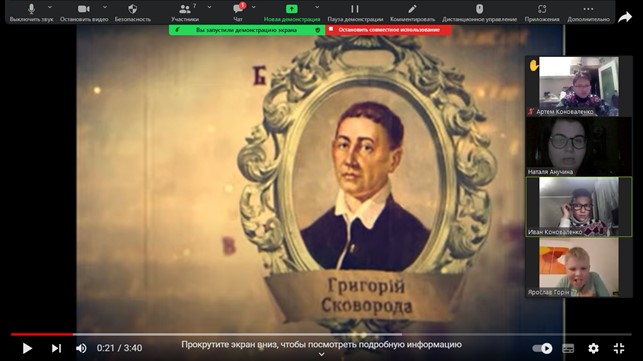Play the YouTube video
The height and width of the screenshot is (361, 643).
click(27, 348)
